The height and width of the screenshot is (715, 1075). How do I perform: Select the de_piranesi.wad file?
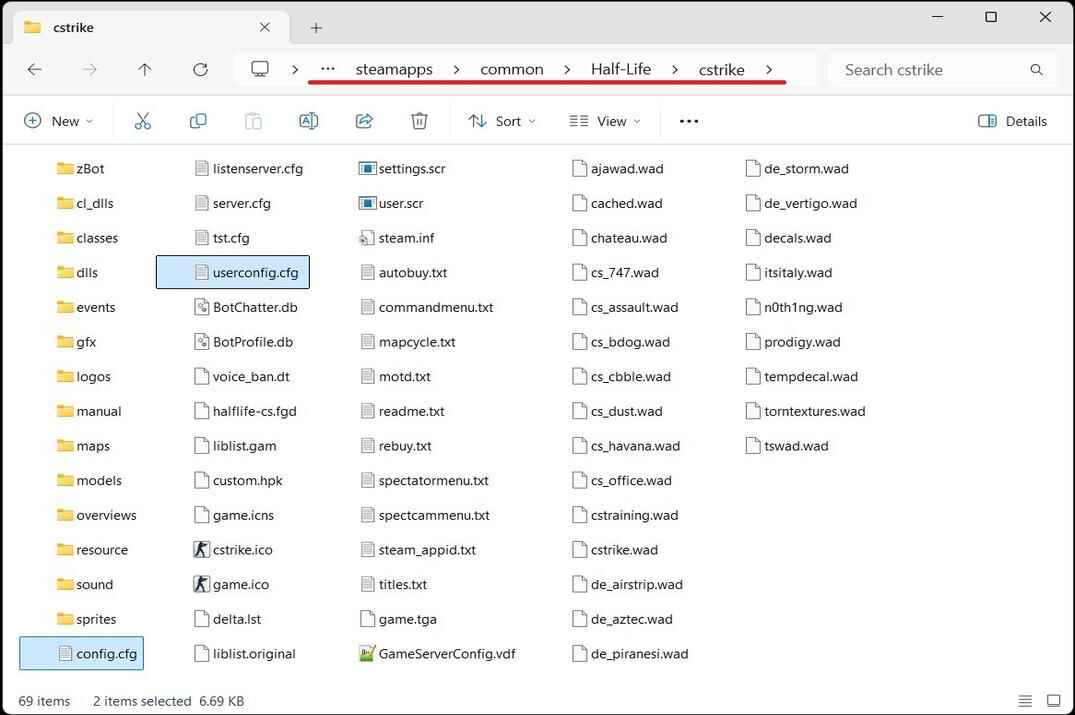[630, 654]
